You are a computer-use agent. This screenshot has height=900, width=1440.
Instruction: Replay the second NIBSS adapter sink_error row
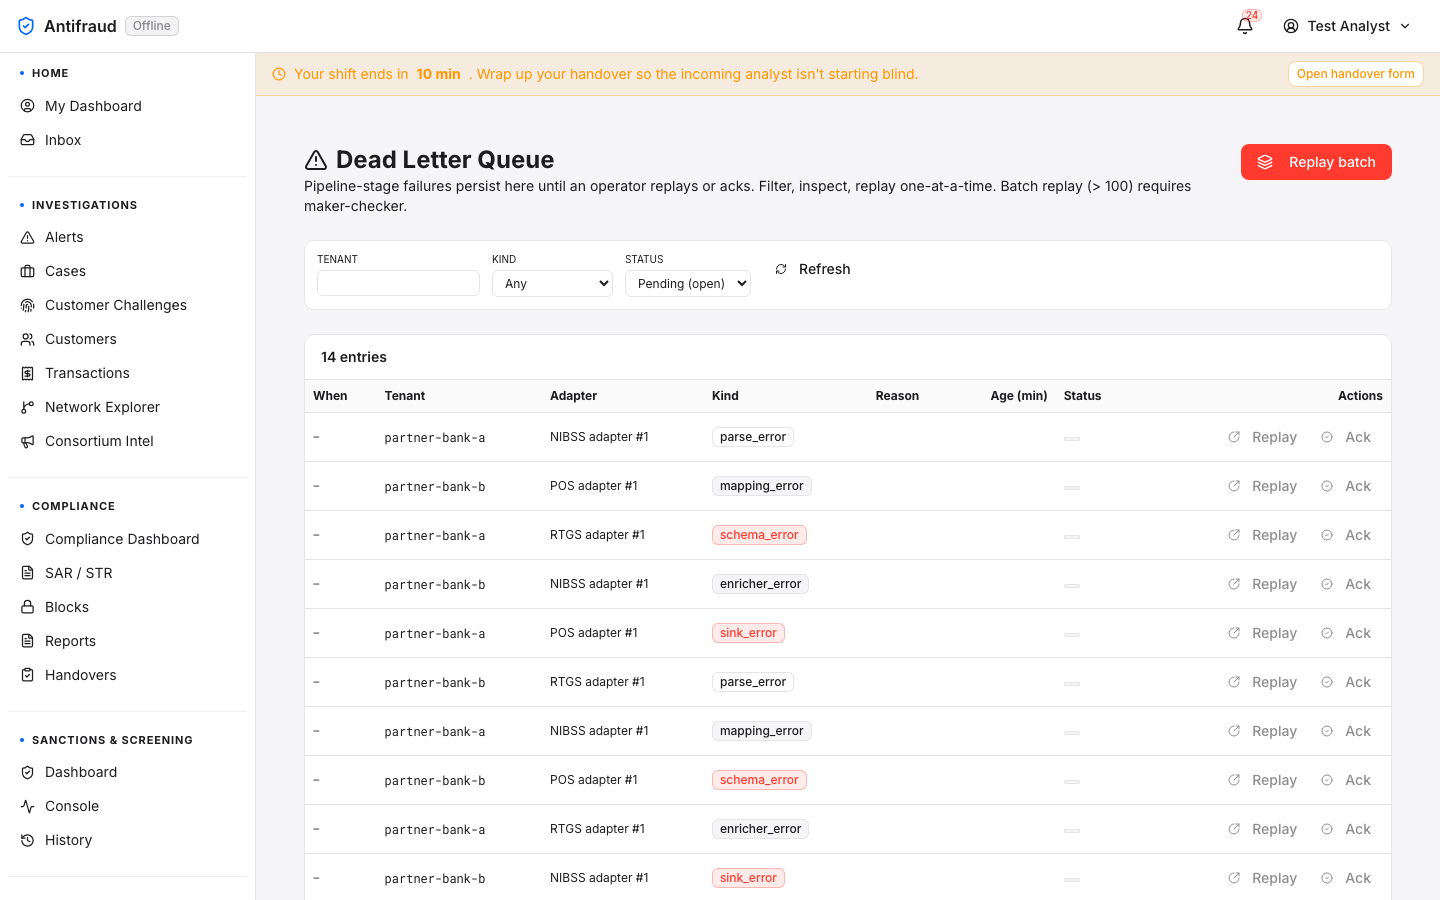coord(1262,878)
